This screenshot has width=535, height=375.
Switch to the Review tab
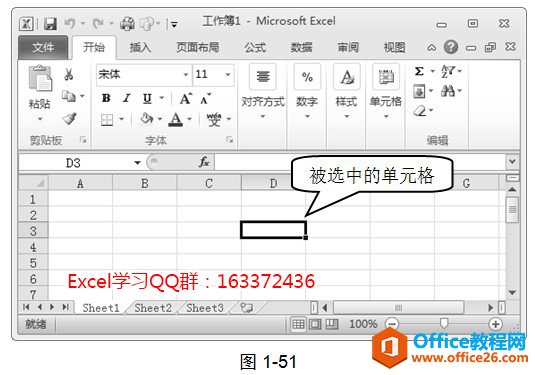pos(348,47)
